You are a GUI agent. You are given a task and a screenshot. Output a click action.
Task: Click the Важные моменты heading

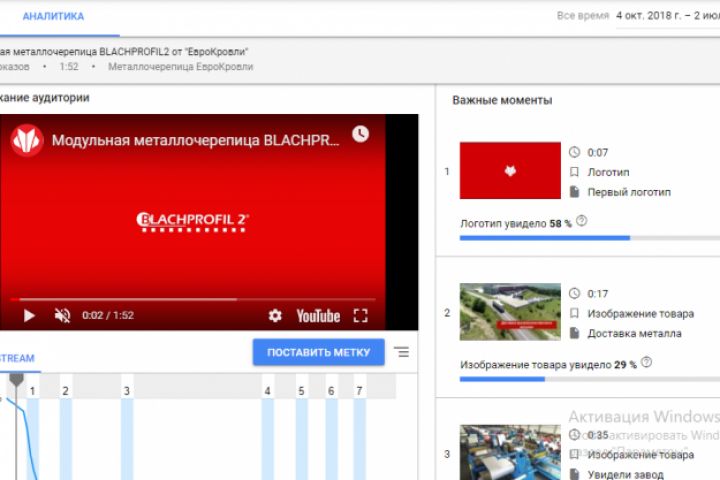tap(502, 100)
